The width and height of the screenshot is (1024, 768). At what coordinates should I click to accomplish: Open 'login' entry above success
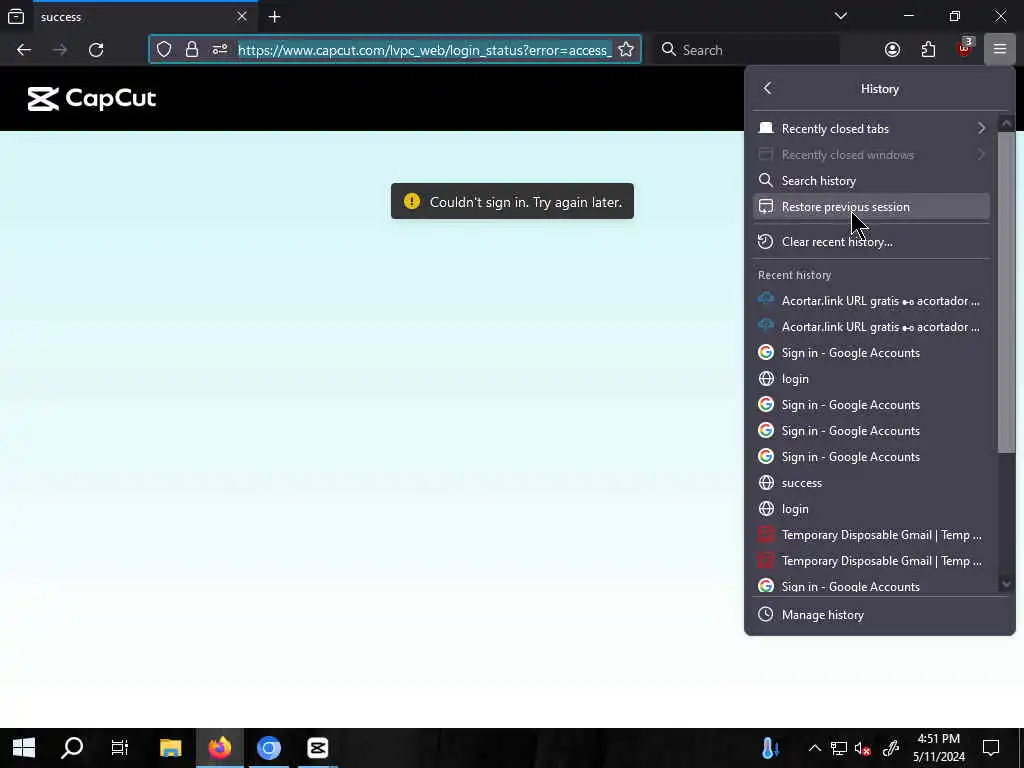871,379
